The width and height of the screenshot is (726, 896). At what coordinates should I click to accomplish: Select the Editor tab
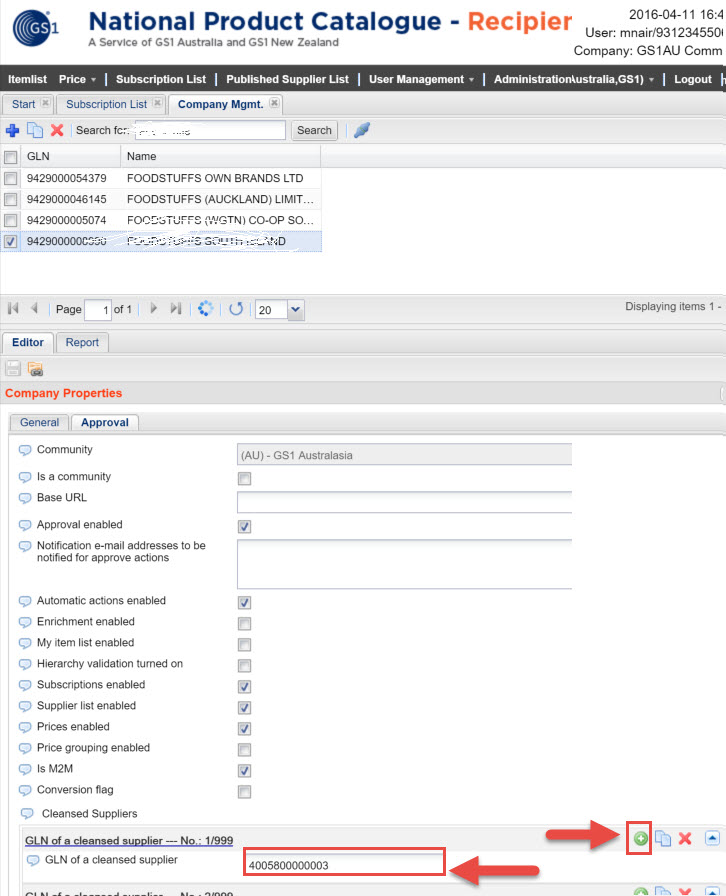[x=27, y=342]
